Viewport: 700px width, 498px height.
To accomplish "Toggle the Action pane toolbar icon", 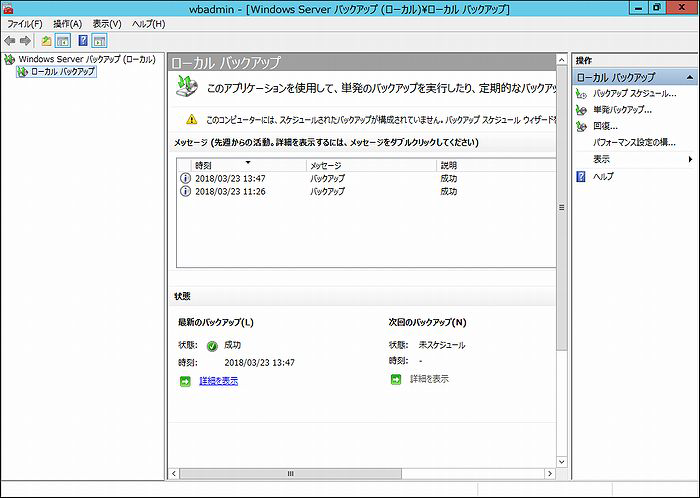I will pos(100,41).
